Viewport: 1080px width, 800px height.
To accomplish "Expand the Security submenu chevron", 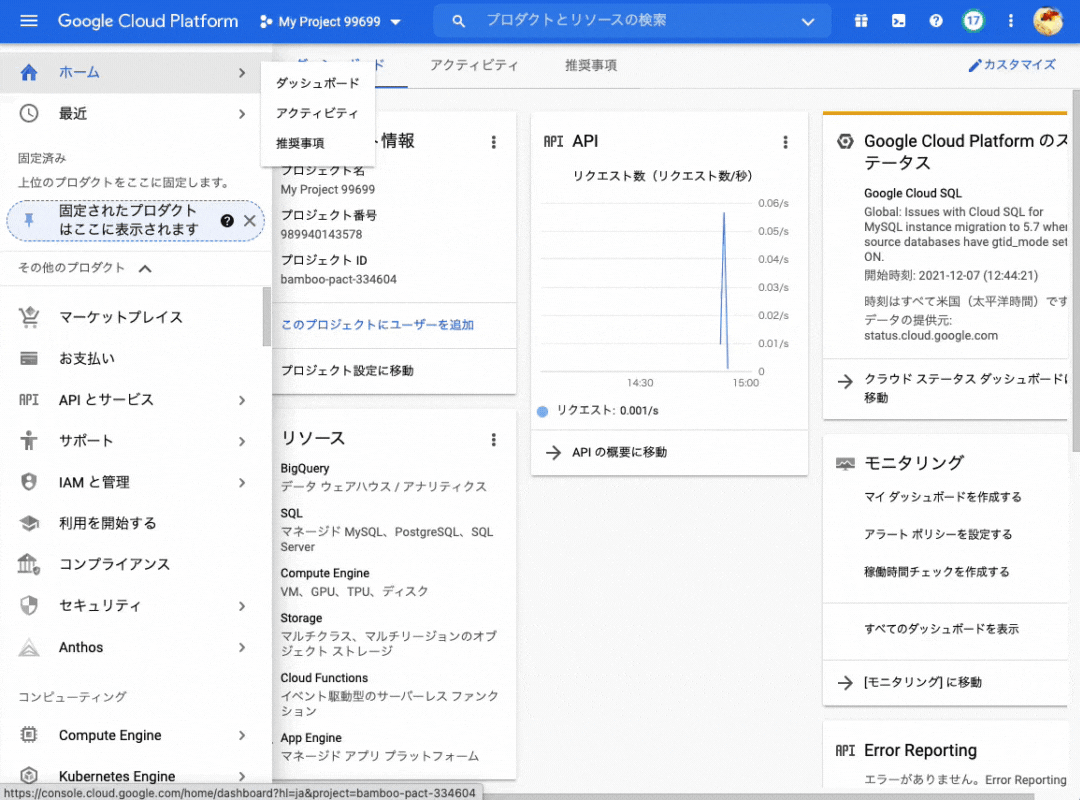I will pyautogui.click(x=242, y=606).
